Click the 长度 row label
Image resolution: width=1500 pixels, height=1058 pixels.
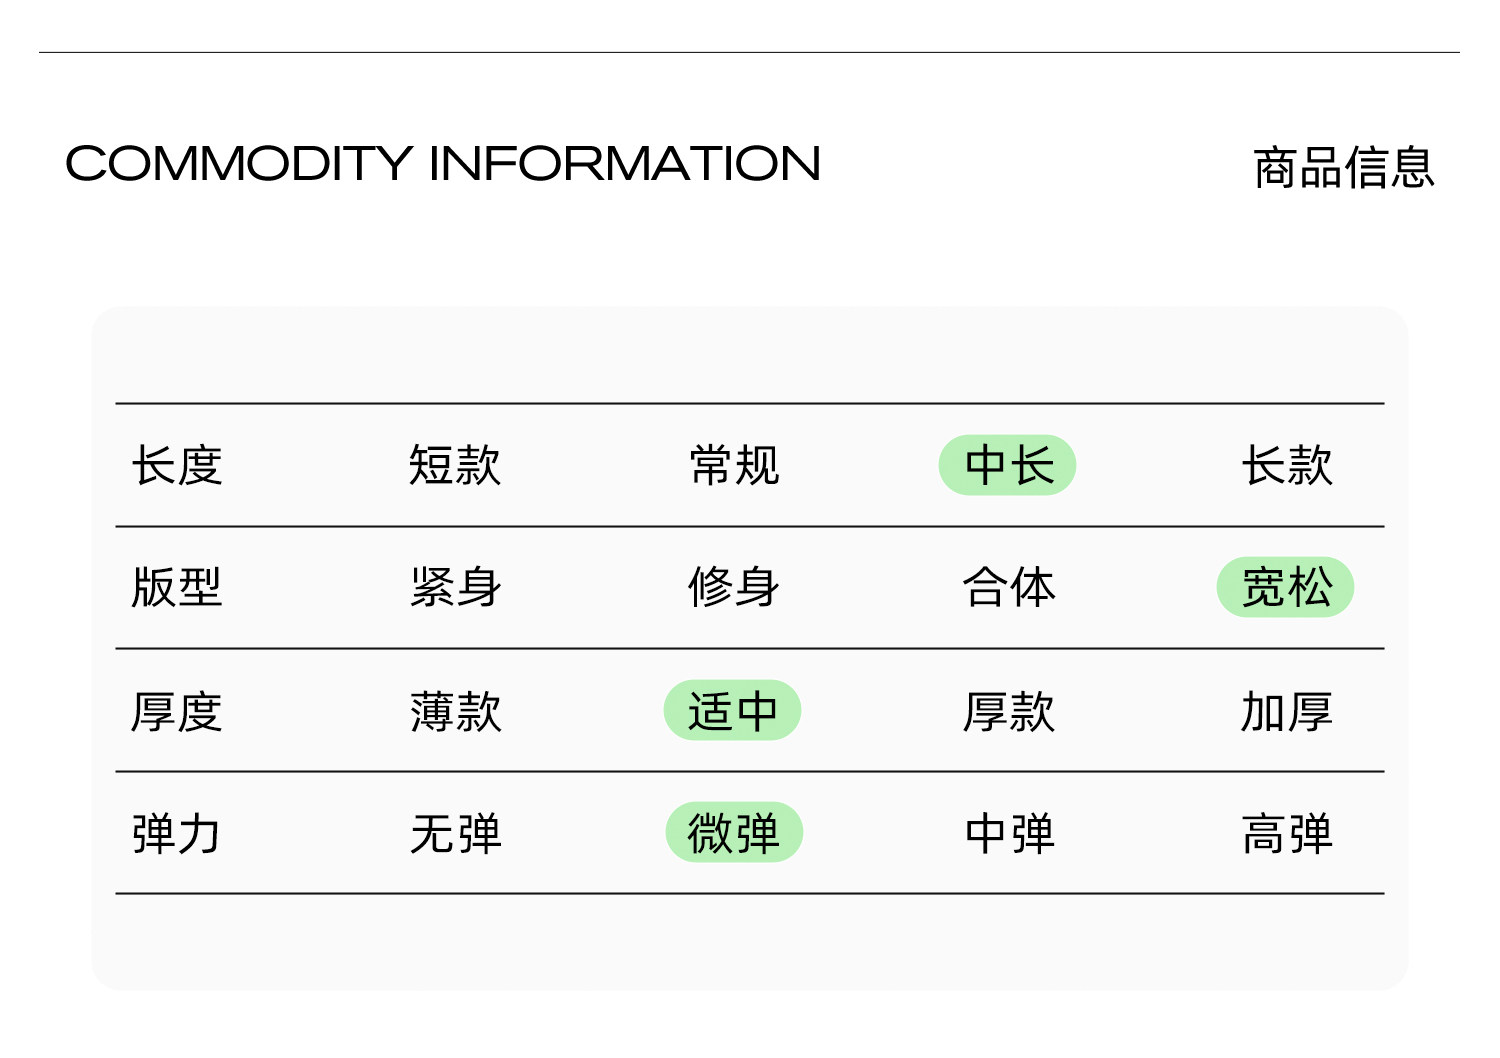[x=177, y=466]
